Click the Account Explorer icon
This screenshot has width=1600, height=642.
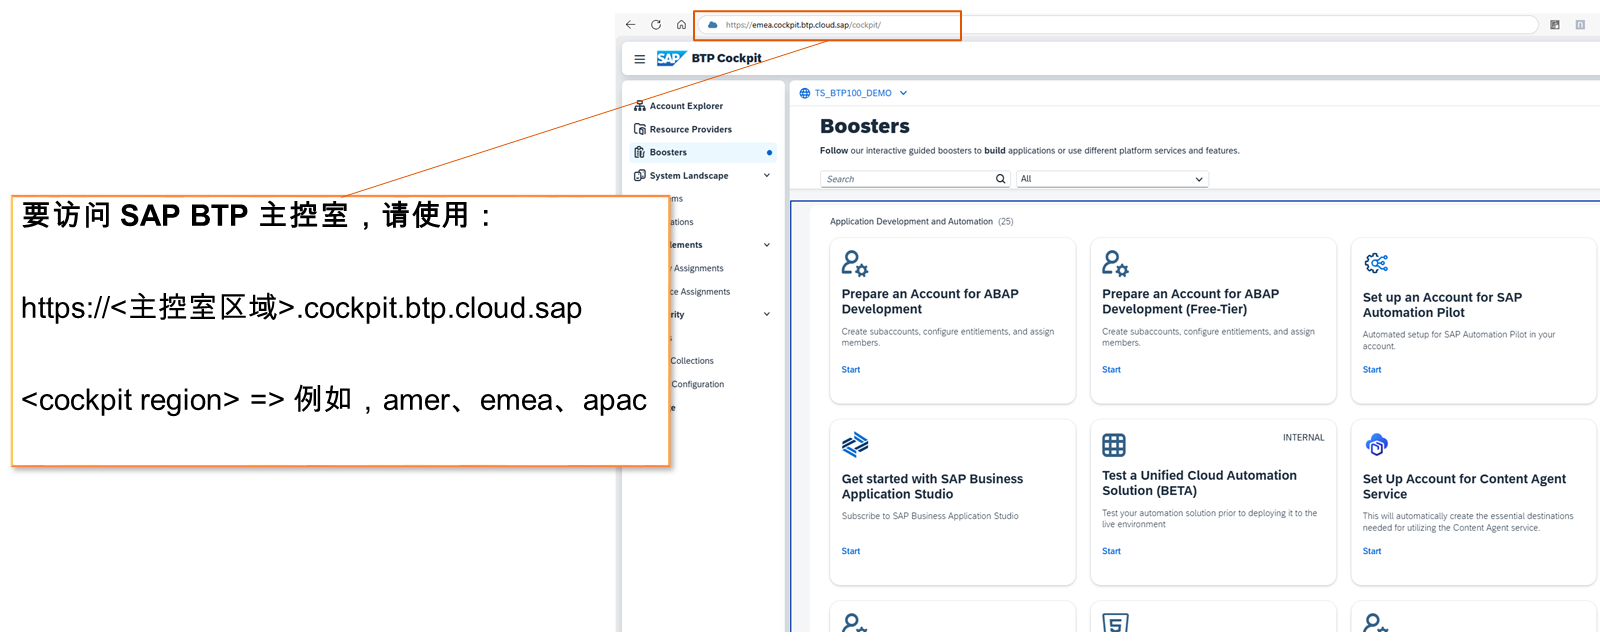pos(640,106)
